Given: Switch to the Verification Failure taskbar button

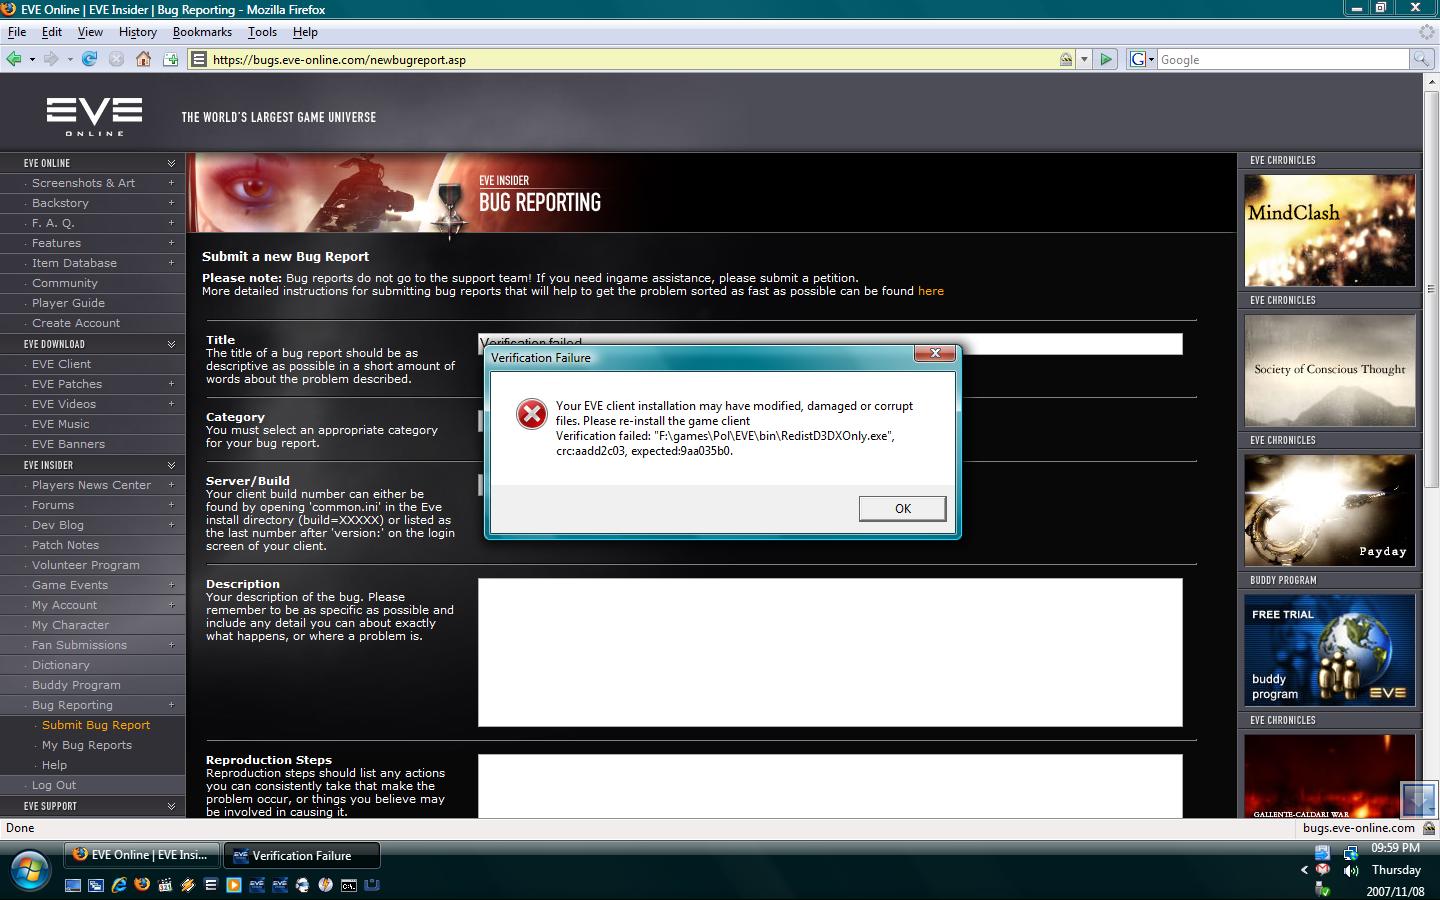Looking at the screenshot, I should pos(302,855).
